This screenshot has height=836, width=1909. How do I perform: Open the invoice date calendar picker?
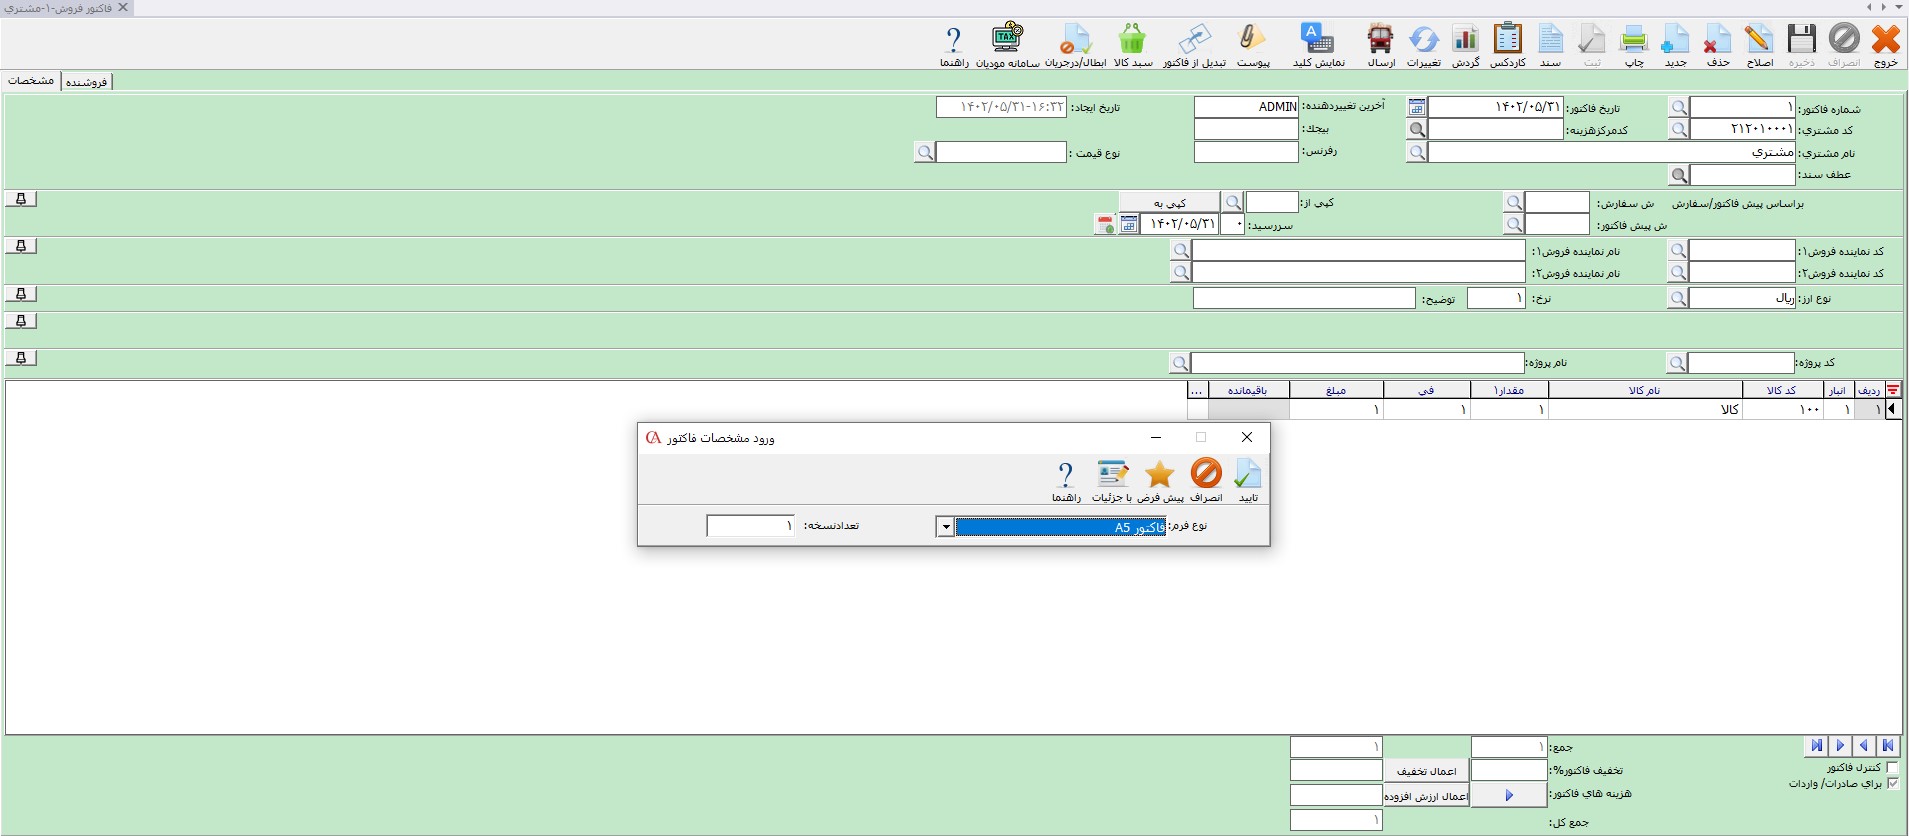(1416, 107)
